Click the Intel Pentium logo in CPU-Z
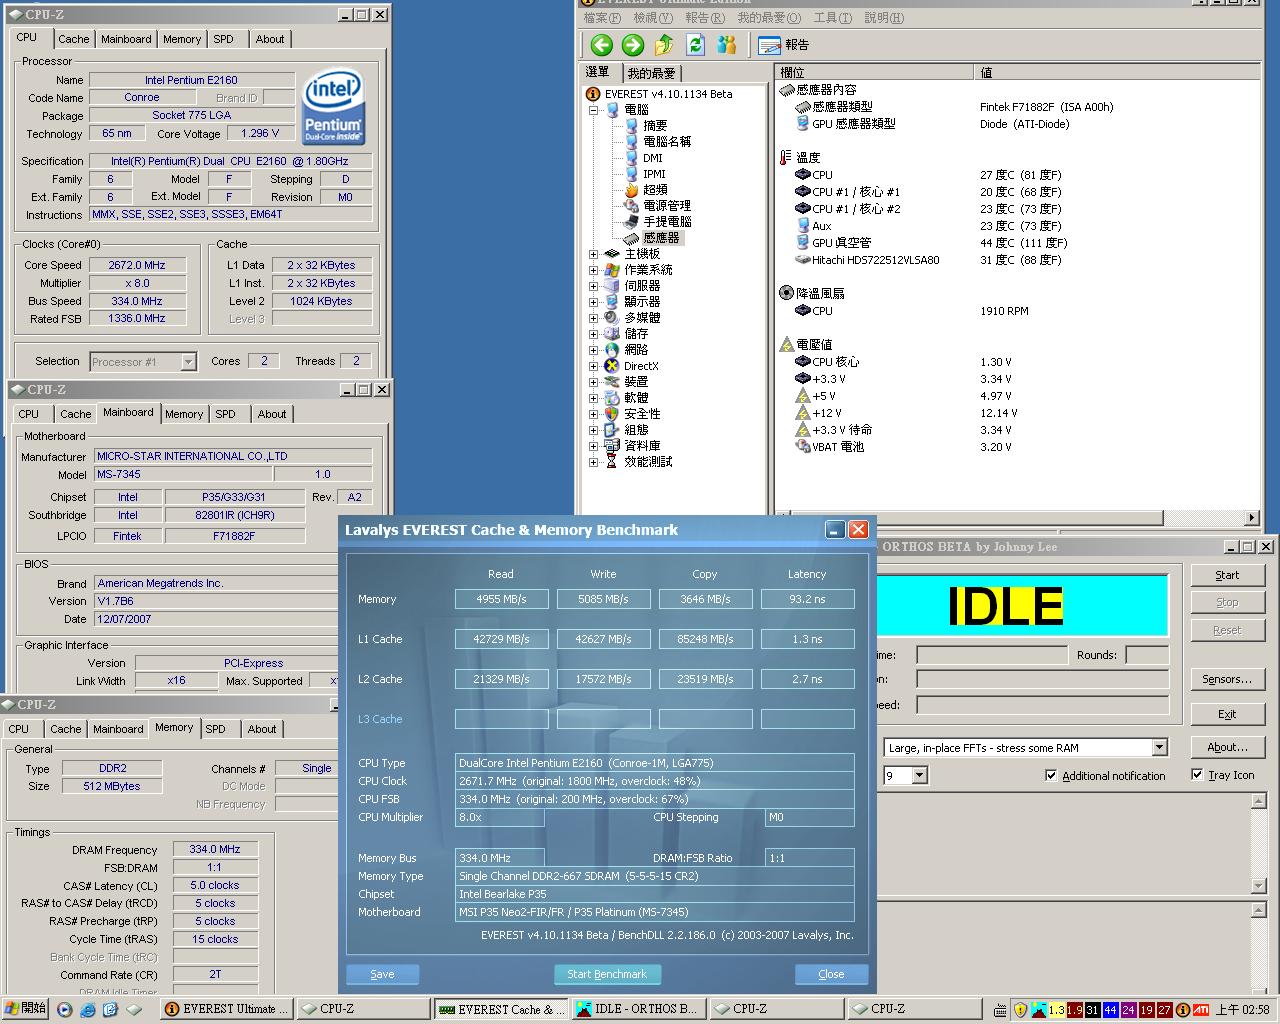This screenshot has width=1280, height=1024. point(333,107)
